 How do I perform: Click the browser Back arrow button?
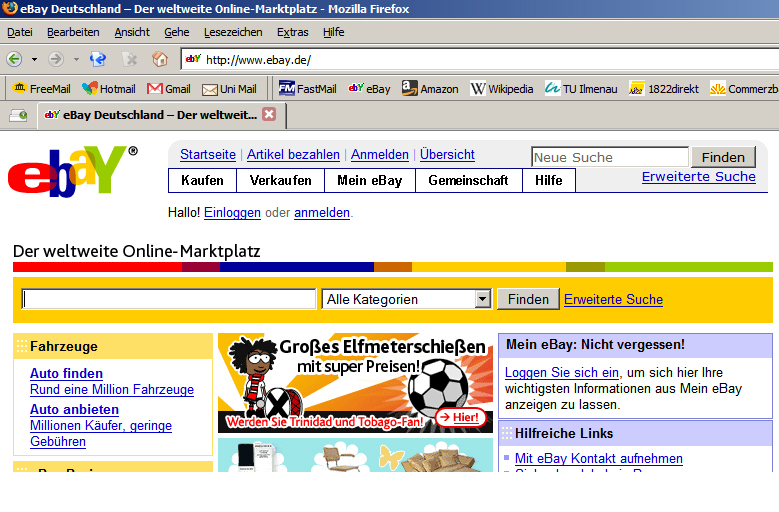point(15,59)
